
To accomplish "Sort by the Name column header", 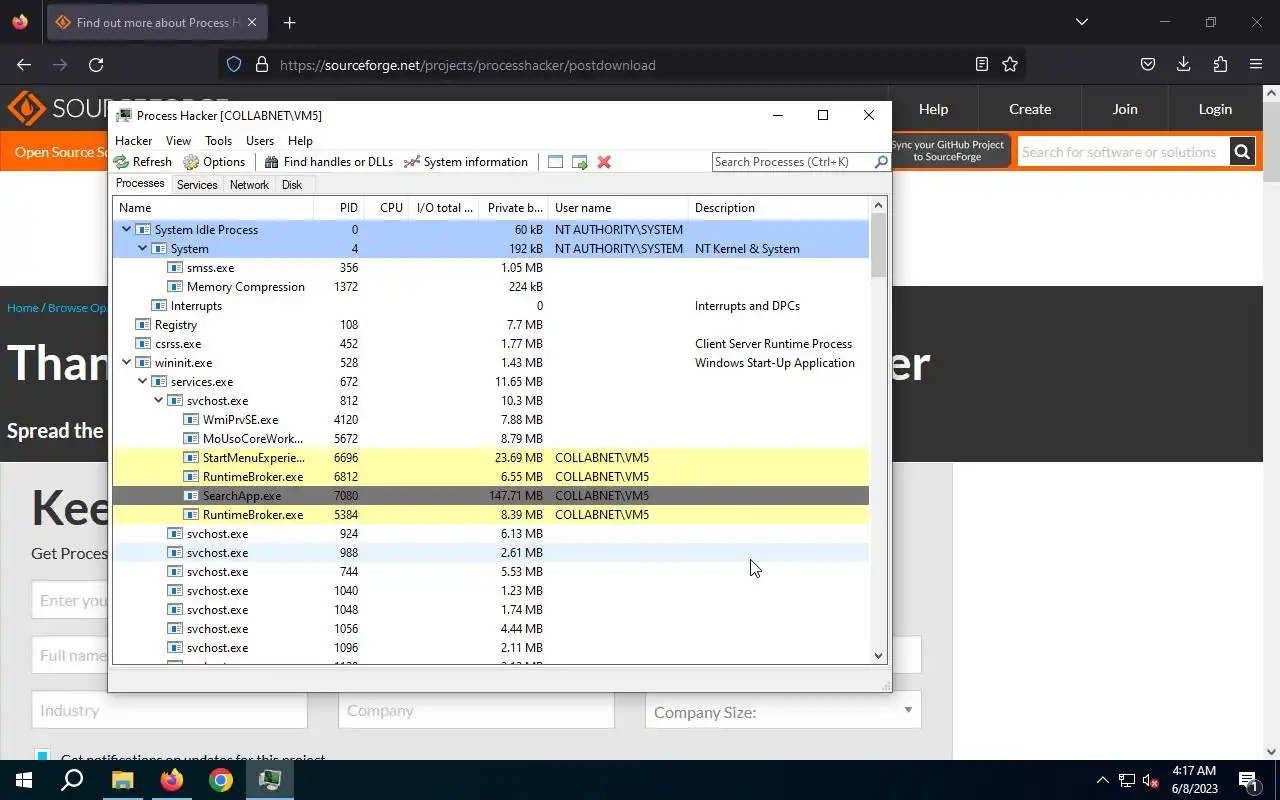I will coord(213,208).
